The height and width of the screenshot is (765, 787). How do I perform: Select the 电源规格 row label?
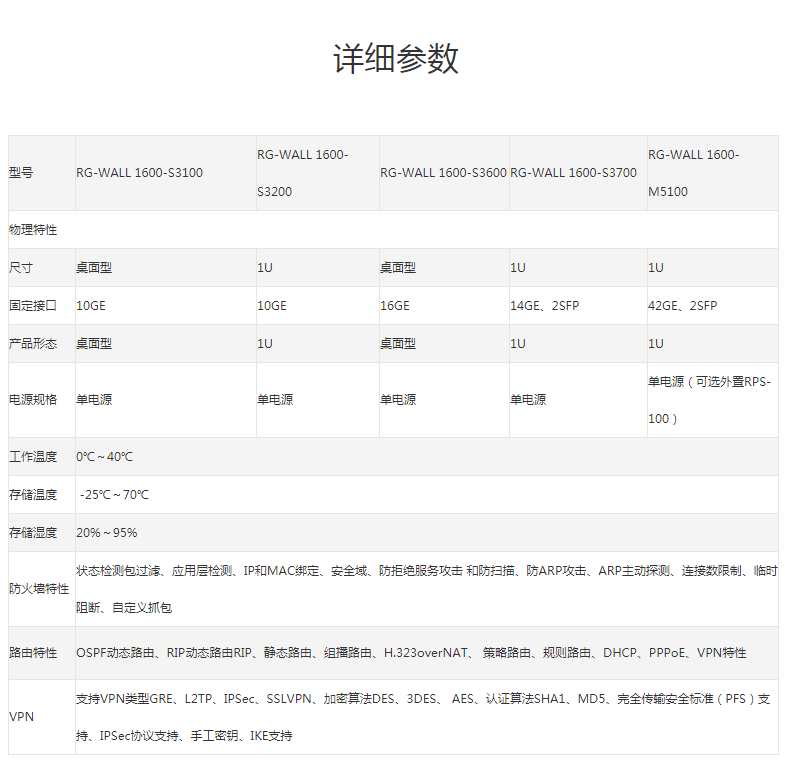click(34, 400)
